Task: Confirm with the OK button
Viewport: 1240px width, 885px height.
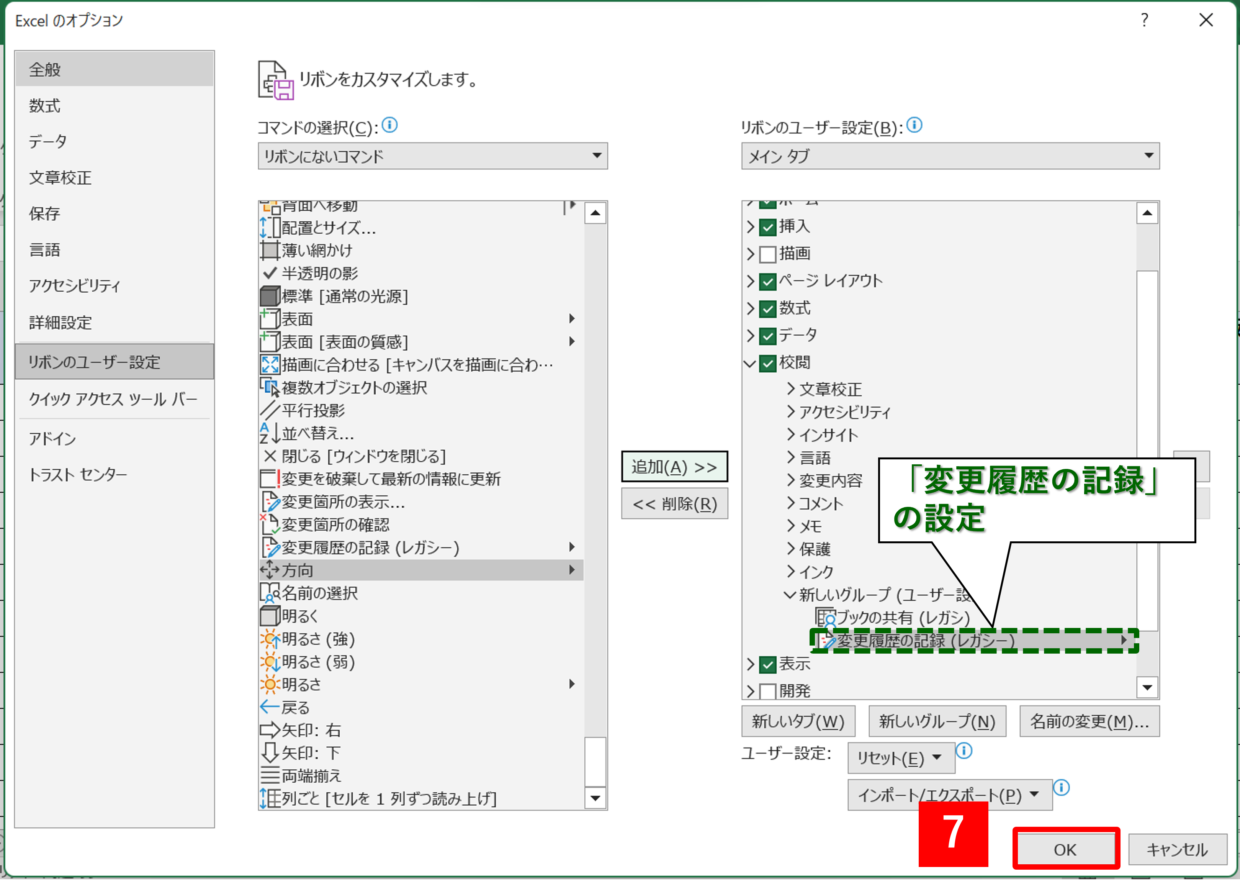Action: coord(1065,849)
